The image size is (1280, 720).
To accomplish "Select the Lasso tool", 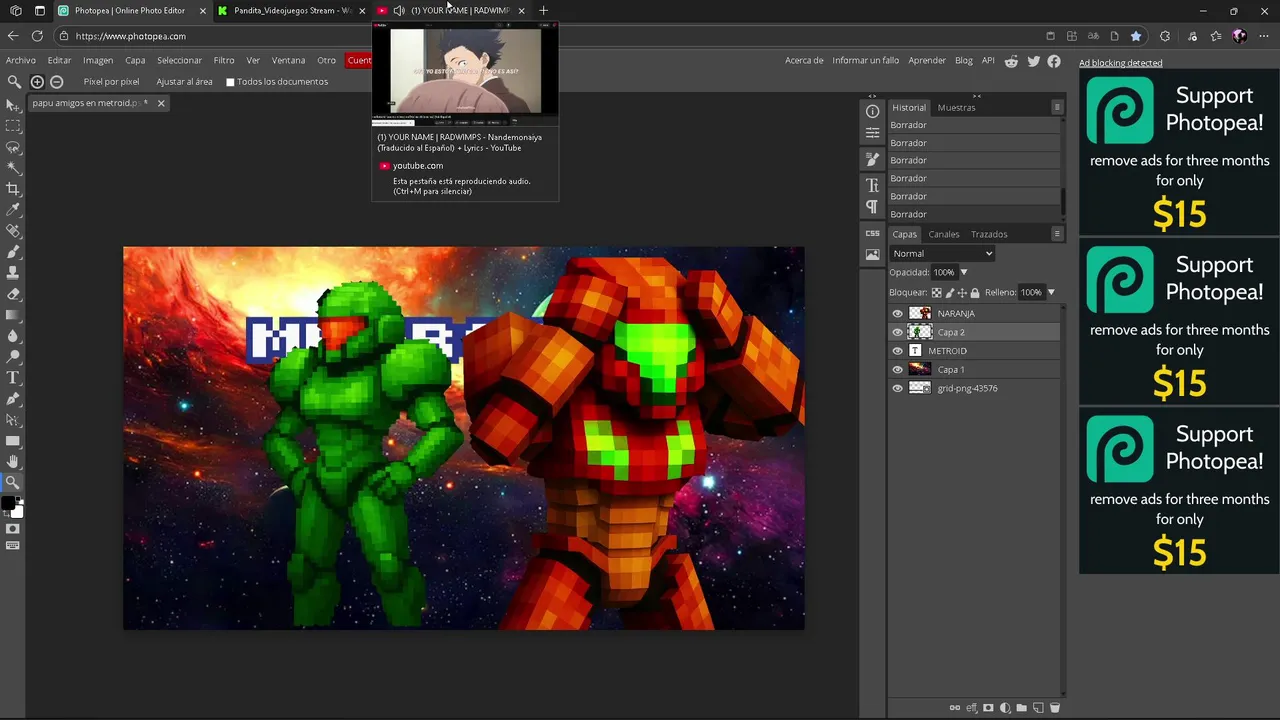I will (x=13, y=147).
